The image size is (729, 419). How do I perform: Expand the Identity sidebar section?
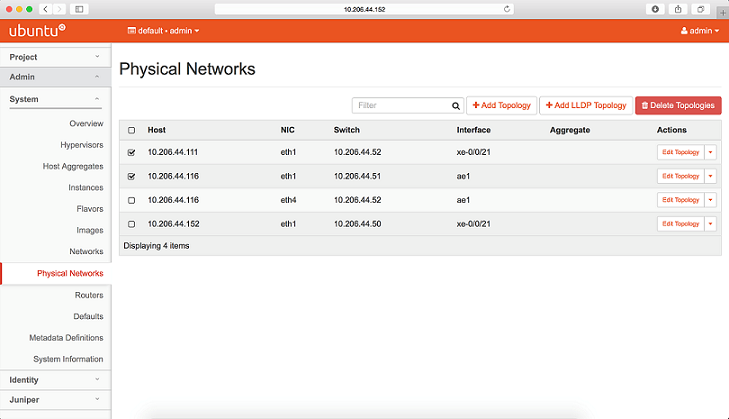click(55, 380)
